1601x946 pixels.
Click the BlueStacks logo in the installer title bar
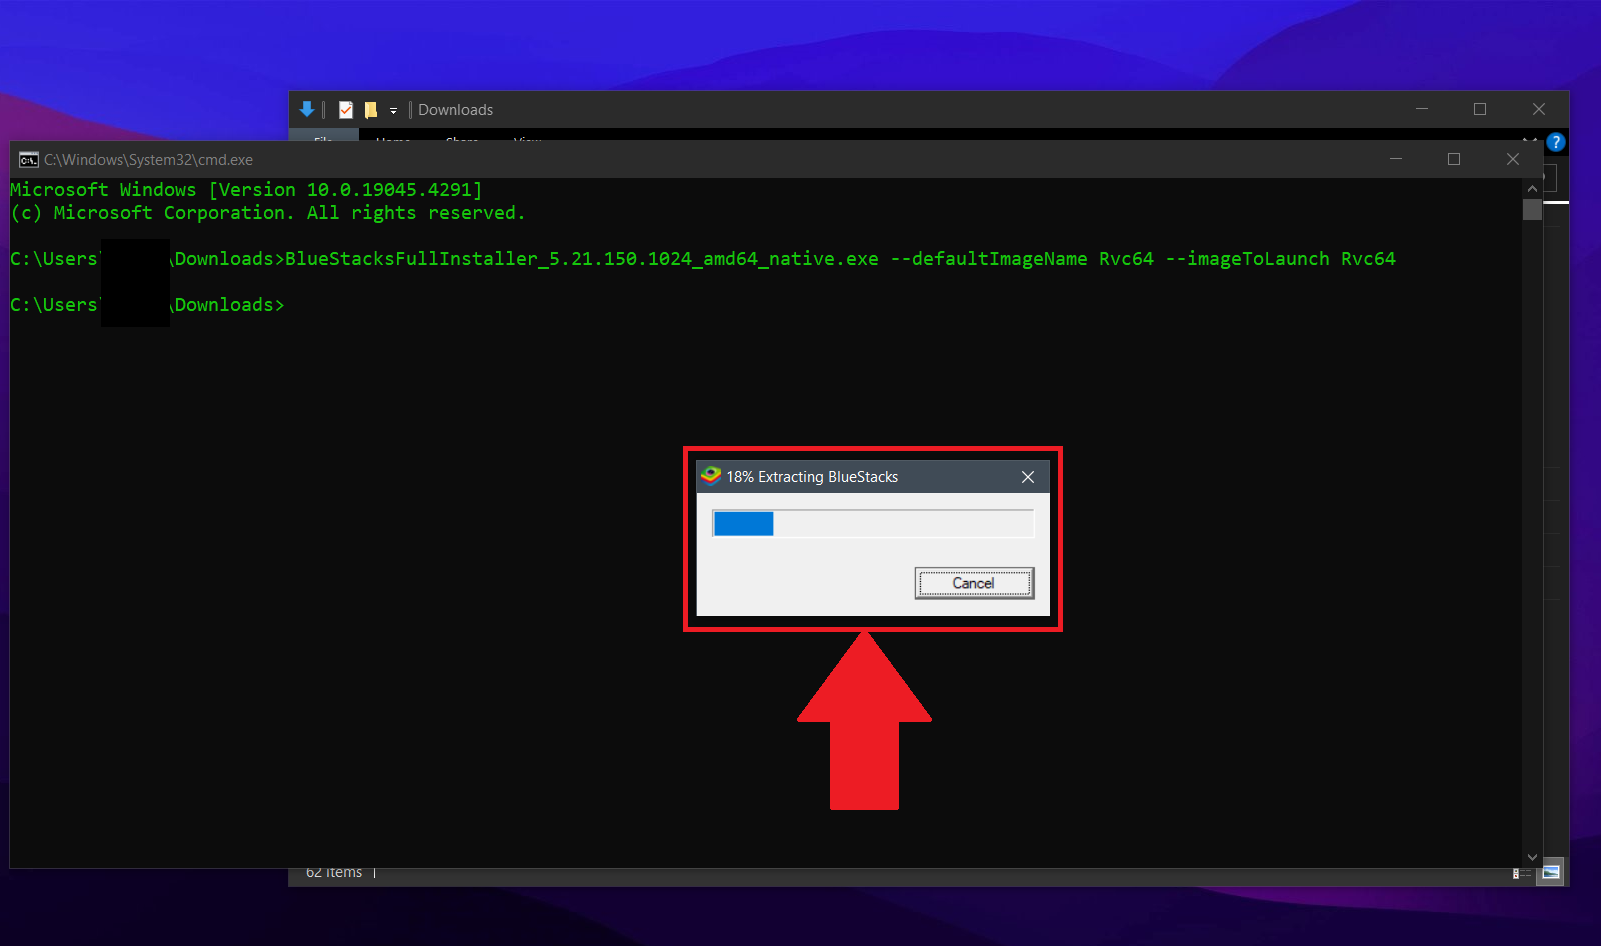pyautogui.click(x=711, y=476)
